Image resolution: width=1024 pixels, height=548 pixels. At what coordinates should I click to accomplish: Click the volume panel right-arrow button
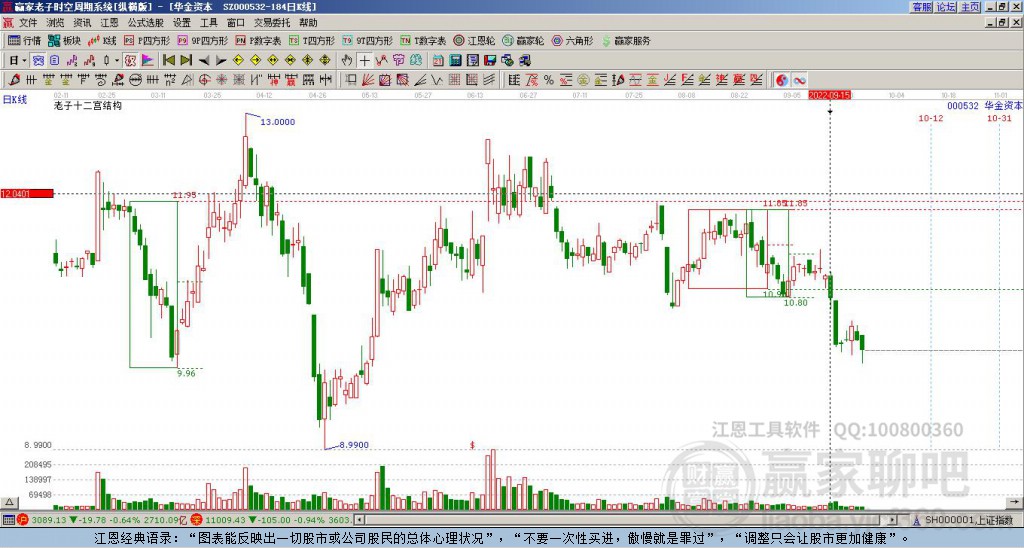tap(1016, 502)
